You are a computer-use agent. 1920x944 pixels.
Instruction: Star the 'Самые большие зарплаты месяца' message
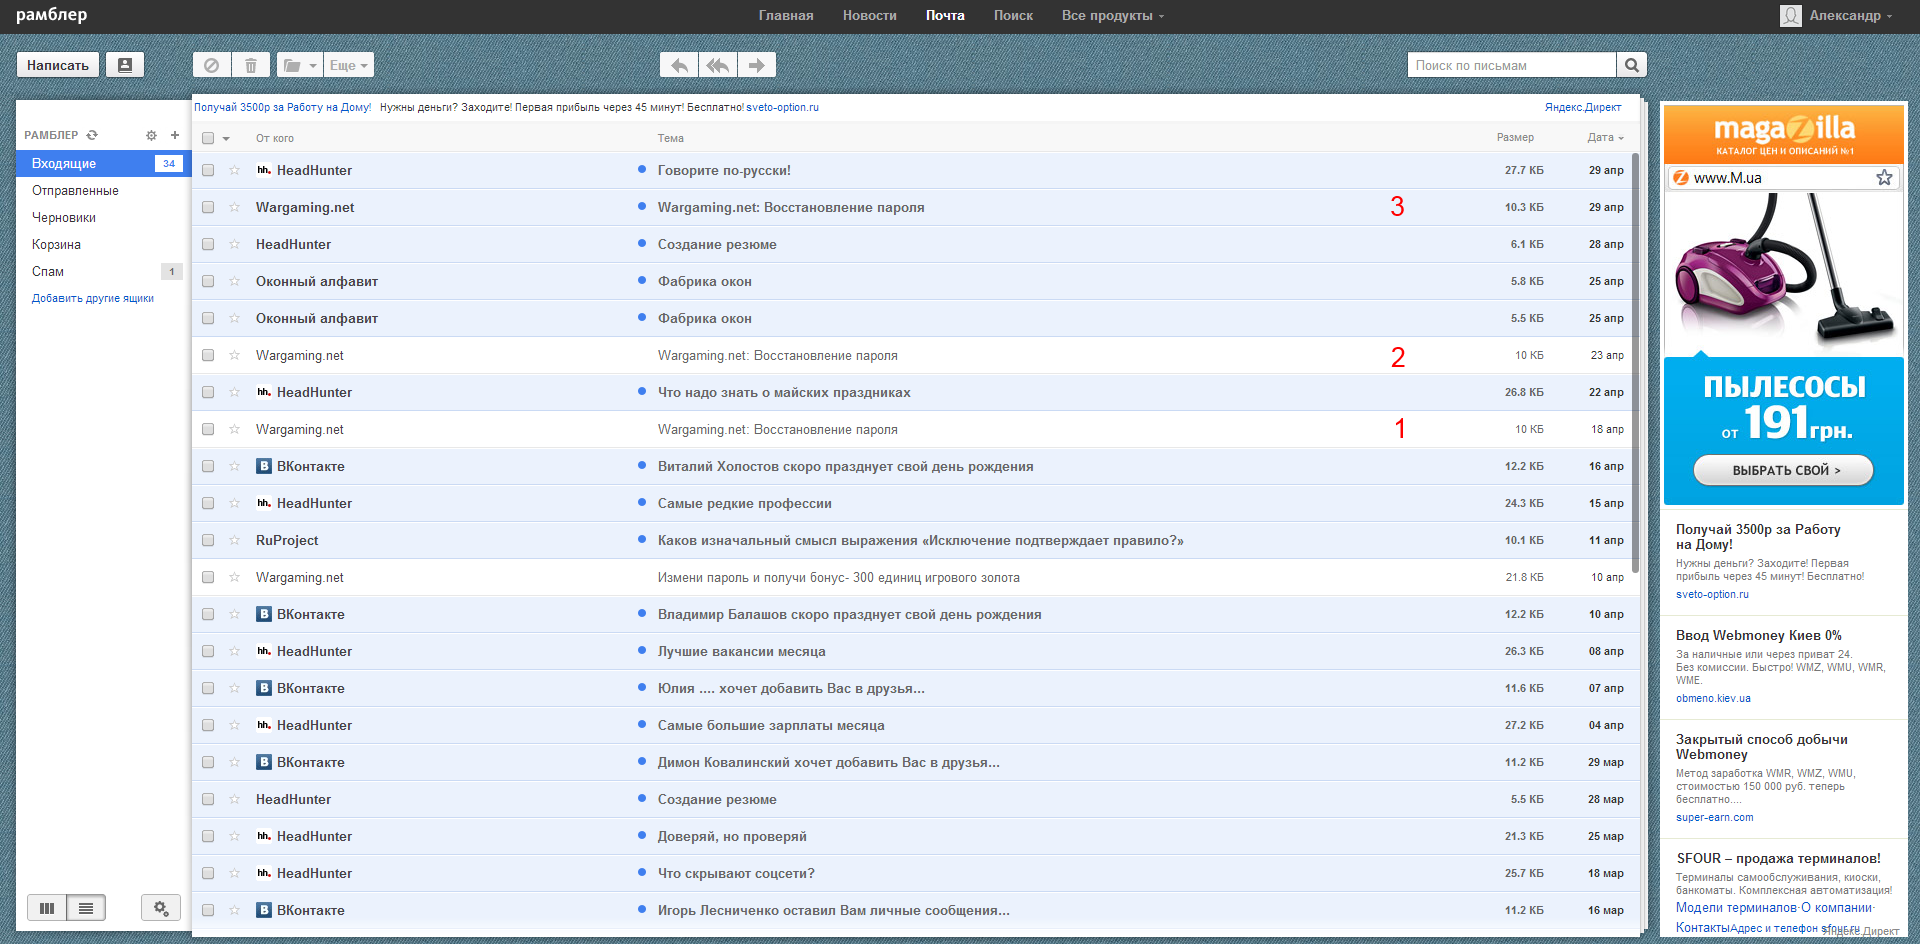point(234,725)
